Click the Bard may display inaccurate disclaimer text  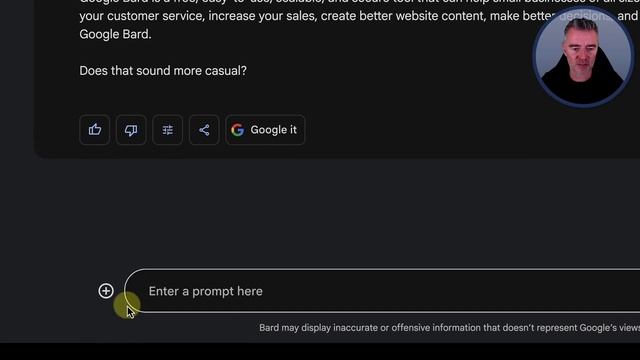(x=449, y=328)
